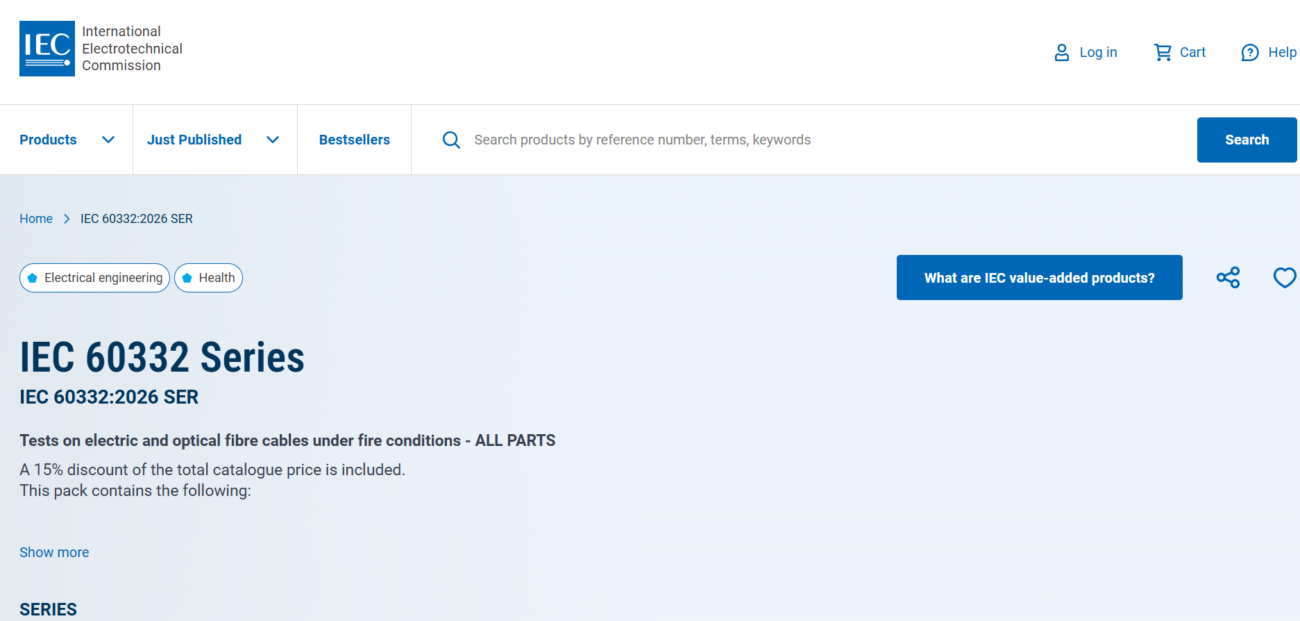Viewport: 1300px width, 621px height.
Task: Open the shopping cart icon
Action: tap(1162, 52)
